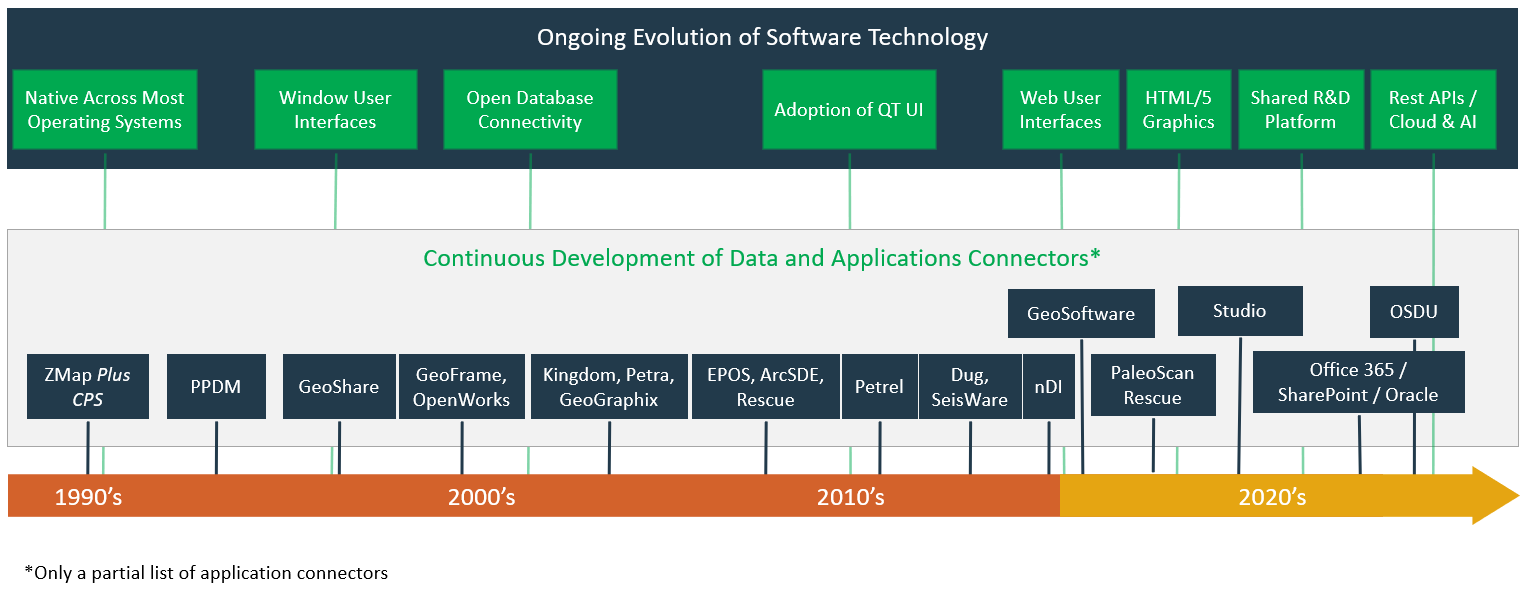Image resolution: width=1530 pixels, height=591 pixels.
Task: Select the 'Petrel' connector box
Action: click(x=879, y=386)
